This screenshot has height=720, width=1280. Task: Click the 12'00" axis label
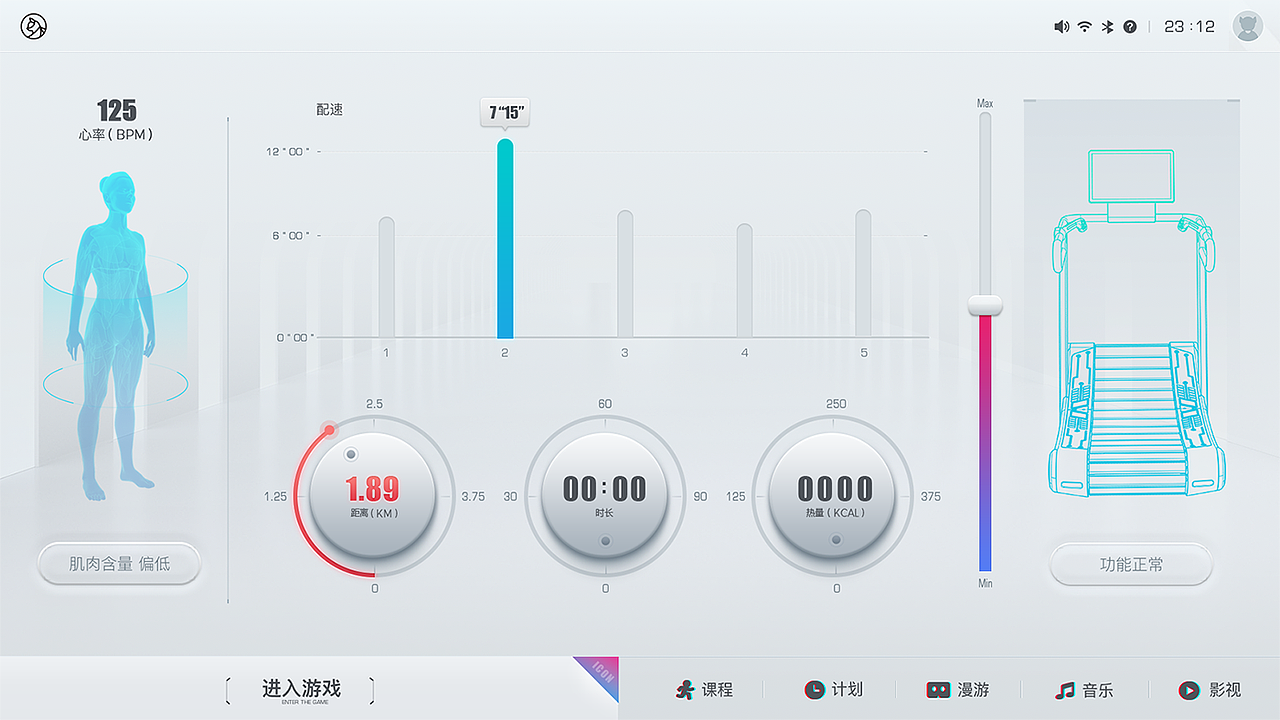(x=288, y=152)
